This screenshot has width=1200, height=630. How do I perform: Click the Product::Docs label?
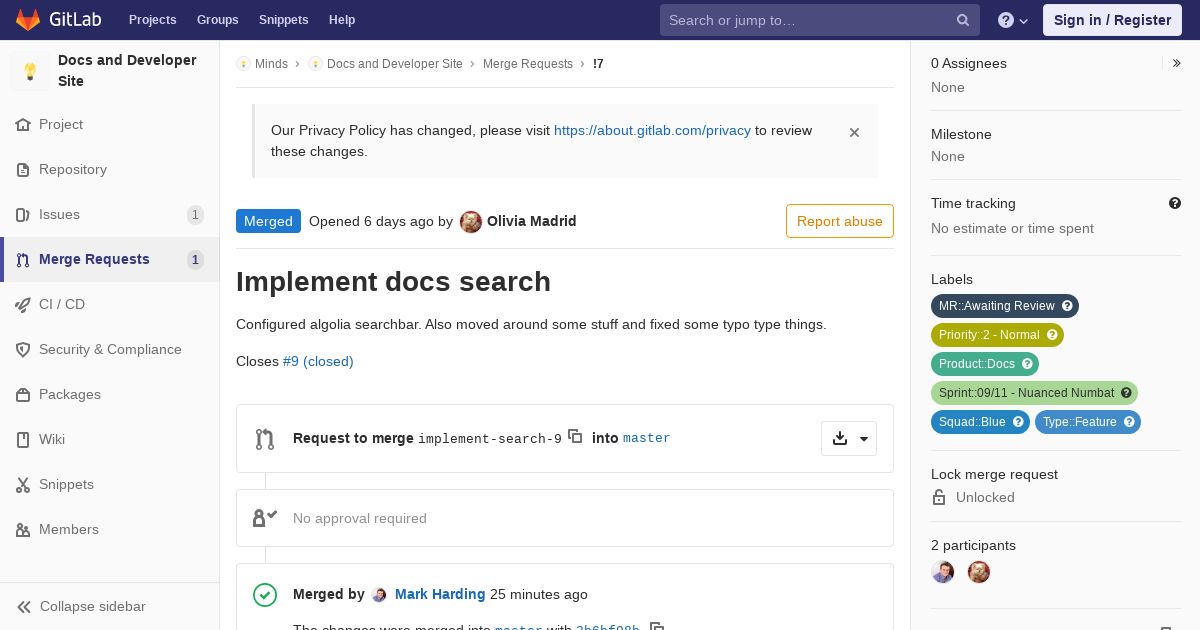point(985,364)
